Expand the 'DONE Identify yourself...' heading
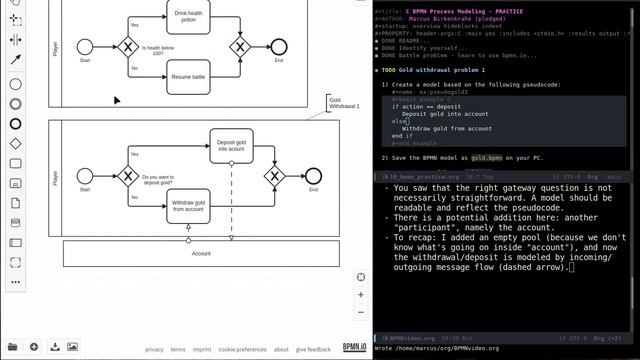Image resolution: width=640 pixels, height=360 pixels. (x=424, y=48)
